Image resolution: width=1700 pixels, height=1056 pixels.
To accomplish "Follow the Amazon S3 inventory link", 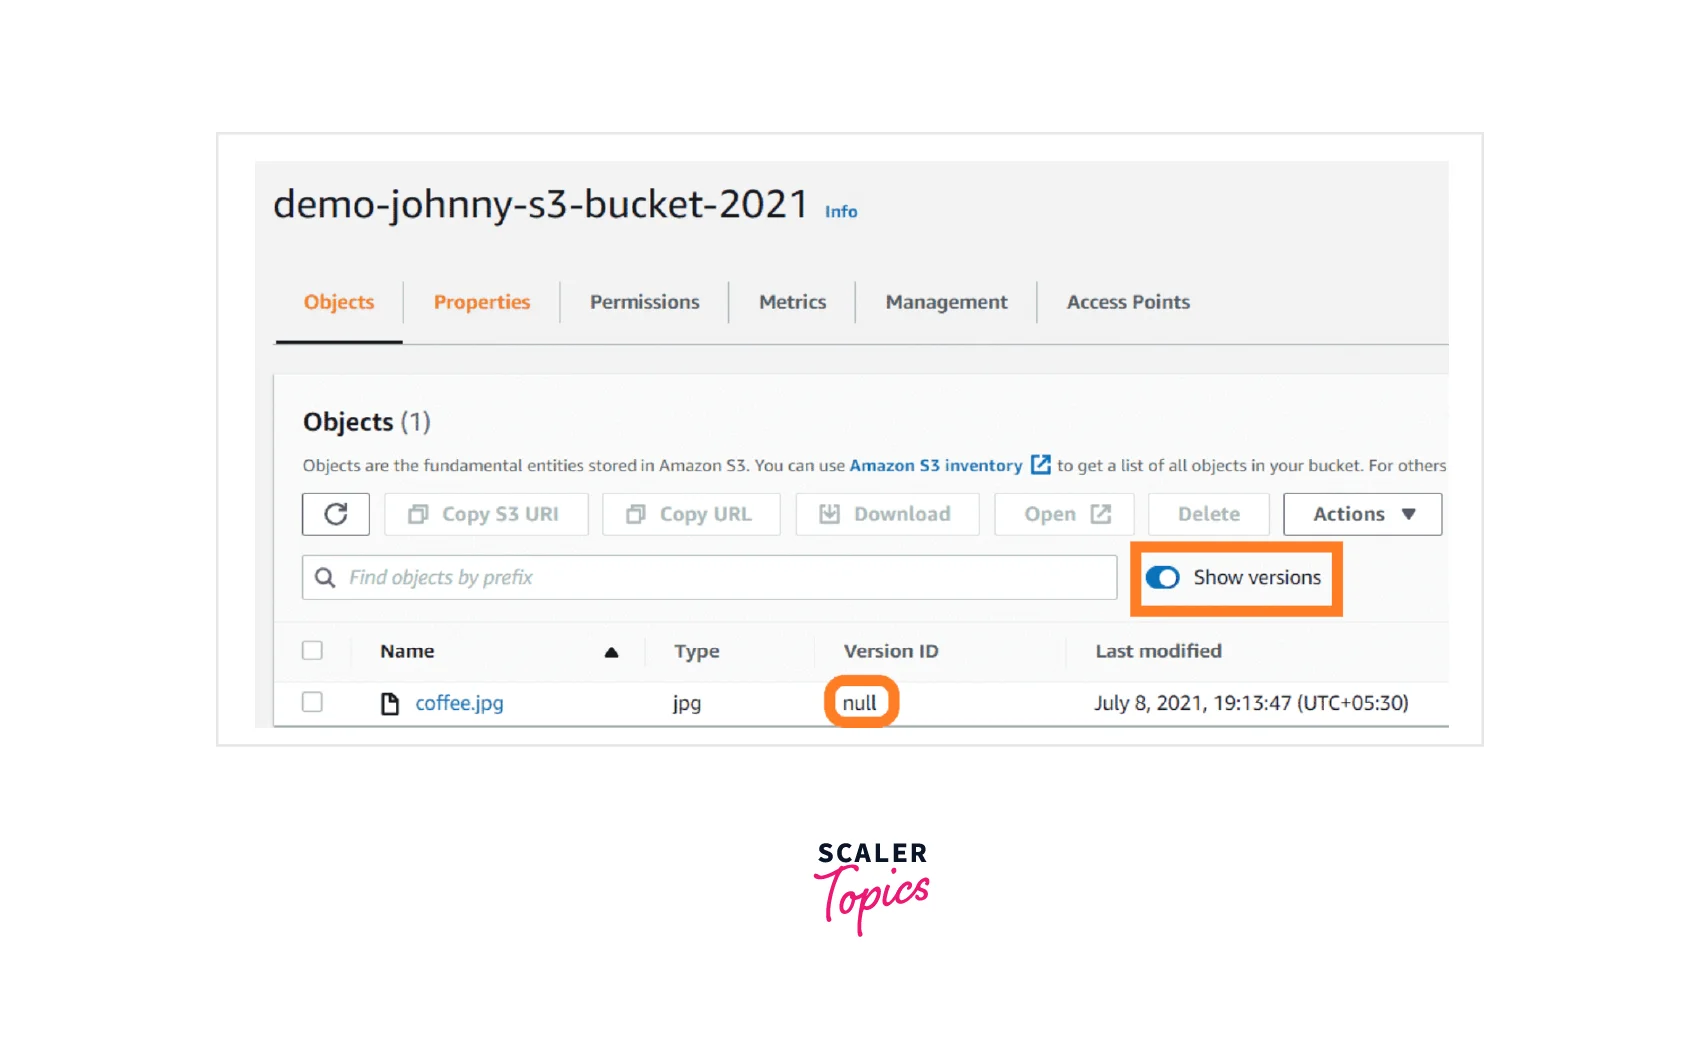I will point(935,465).
